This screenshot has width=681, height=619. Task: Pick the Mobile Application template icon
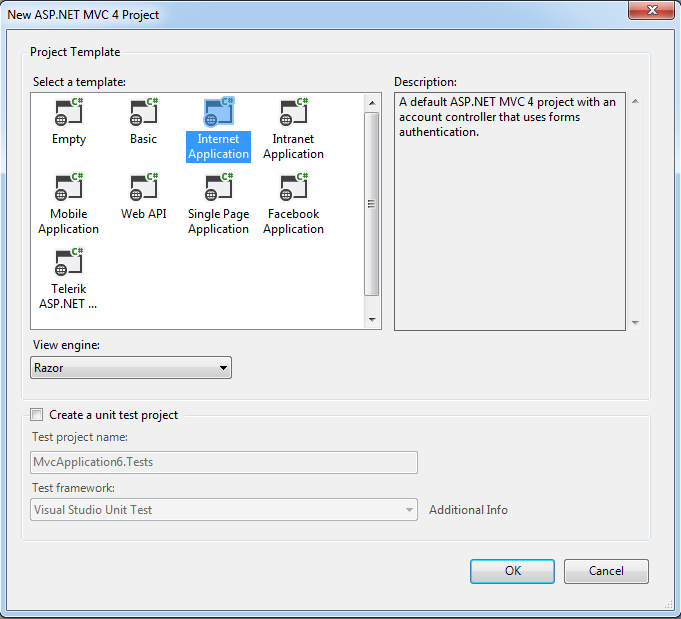pyautogui.click(x=69, y=187)
